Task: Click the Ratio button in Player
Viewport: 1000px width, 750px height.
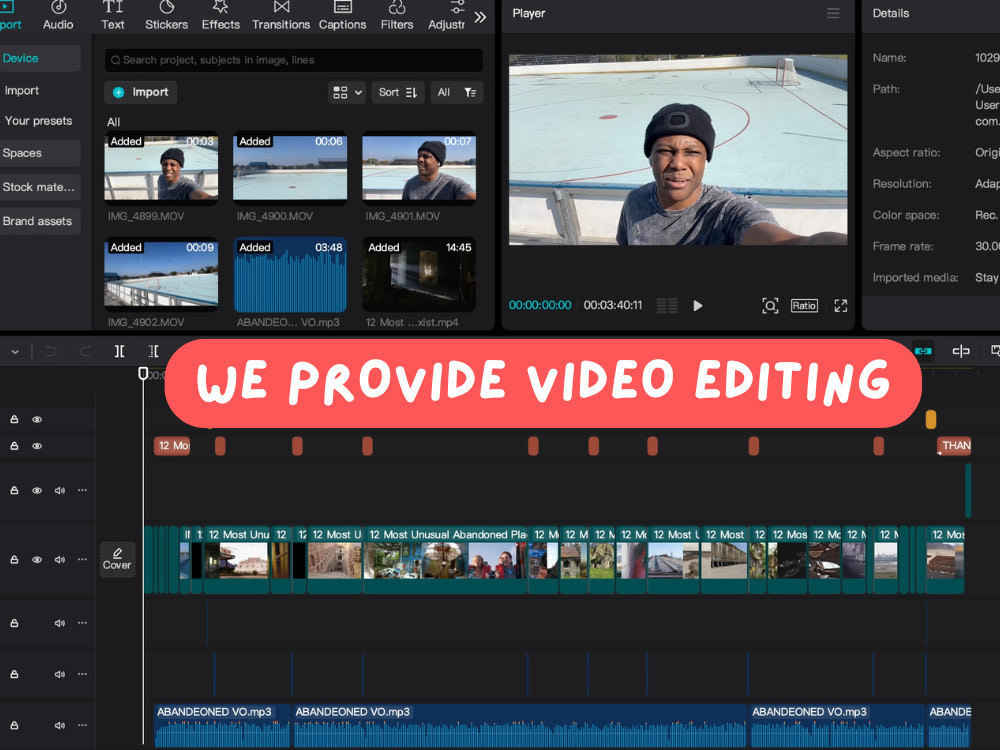Action: (804, 305)
